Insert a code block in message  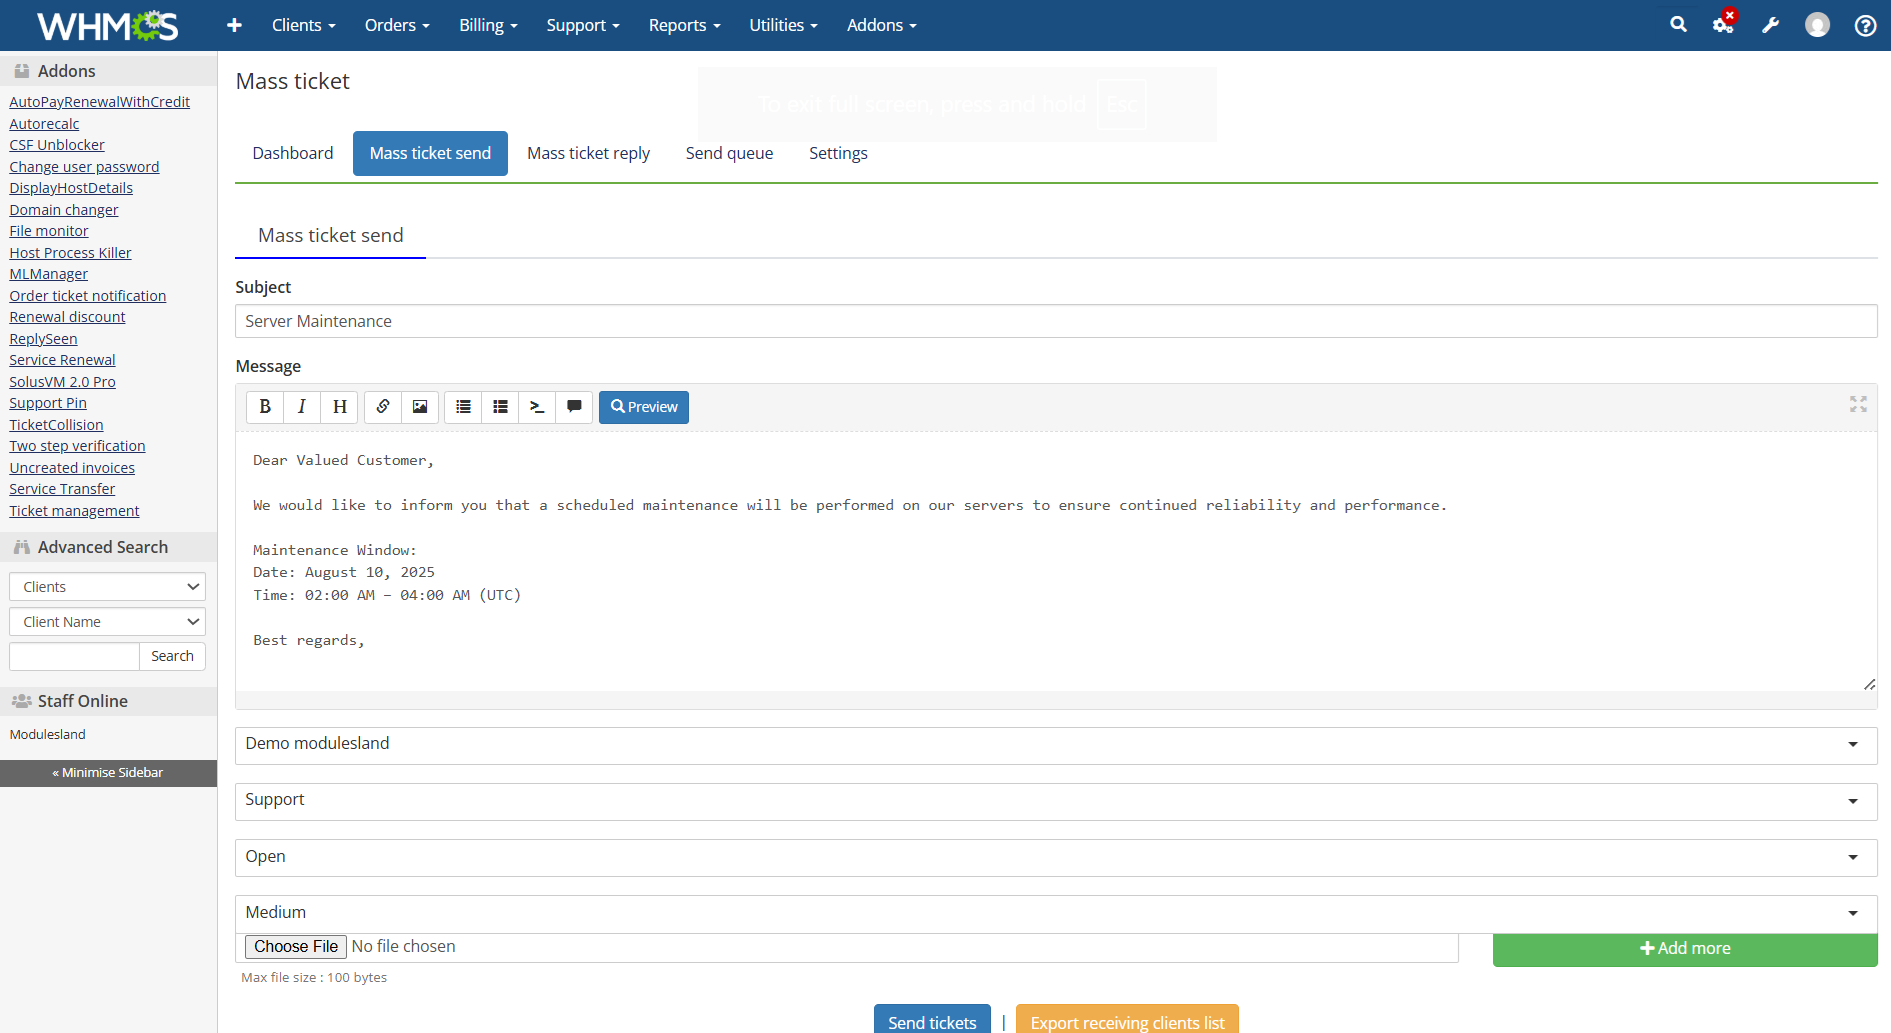pos(537,407)
